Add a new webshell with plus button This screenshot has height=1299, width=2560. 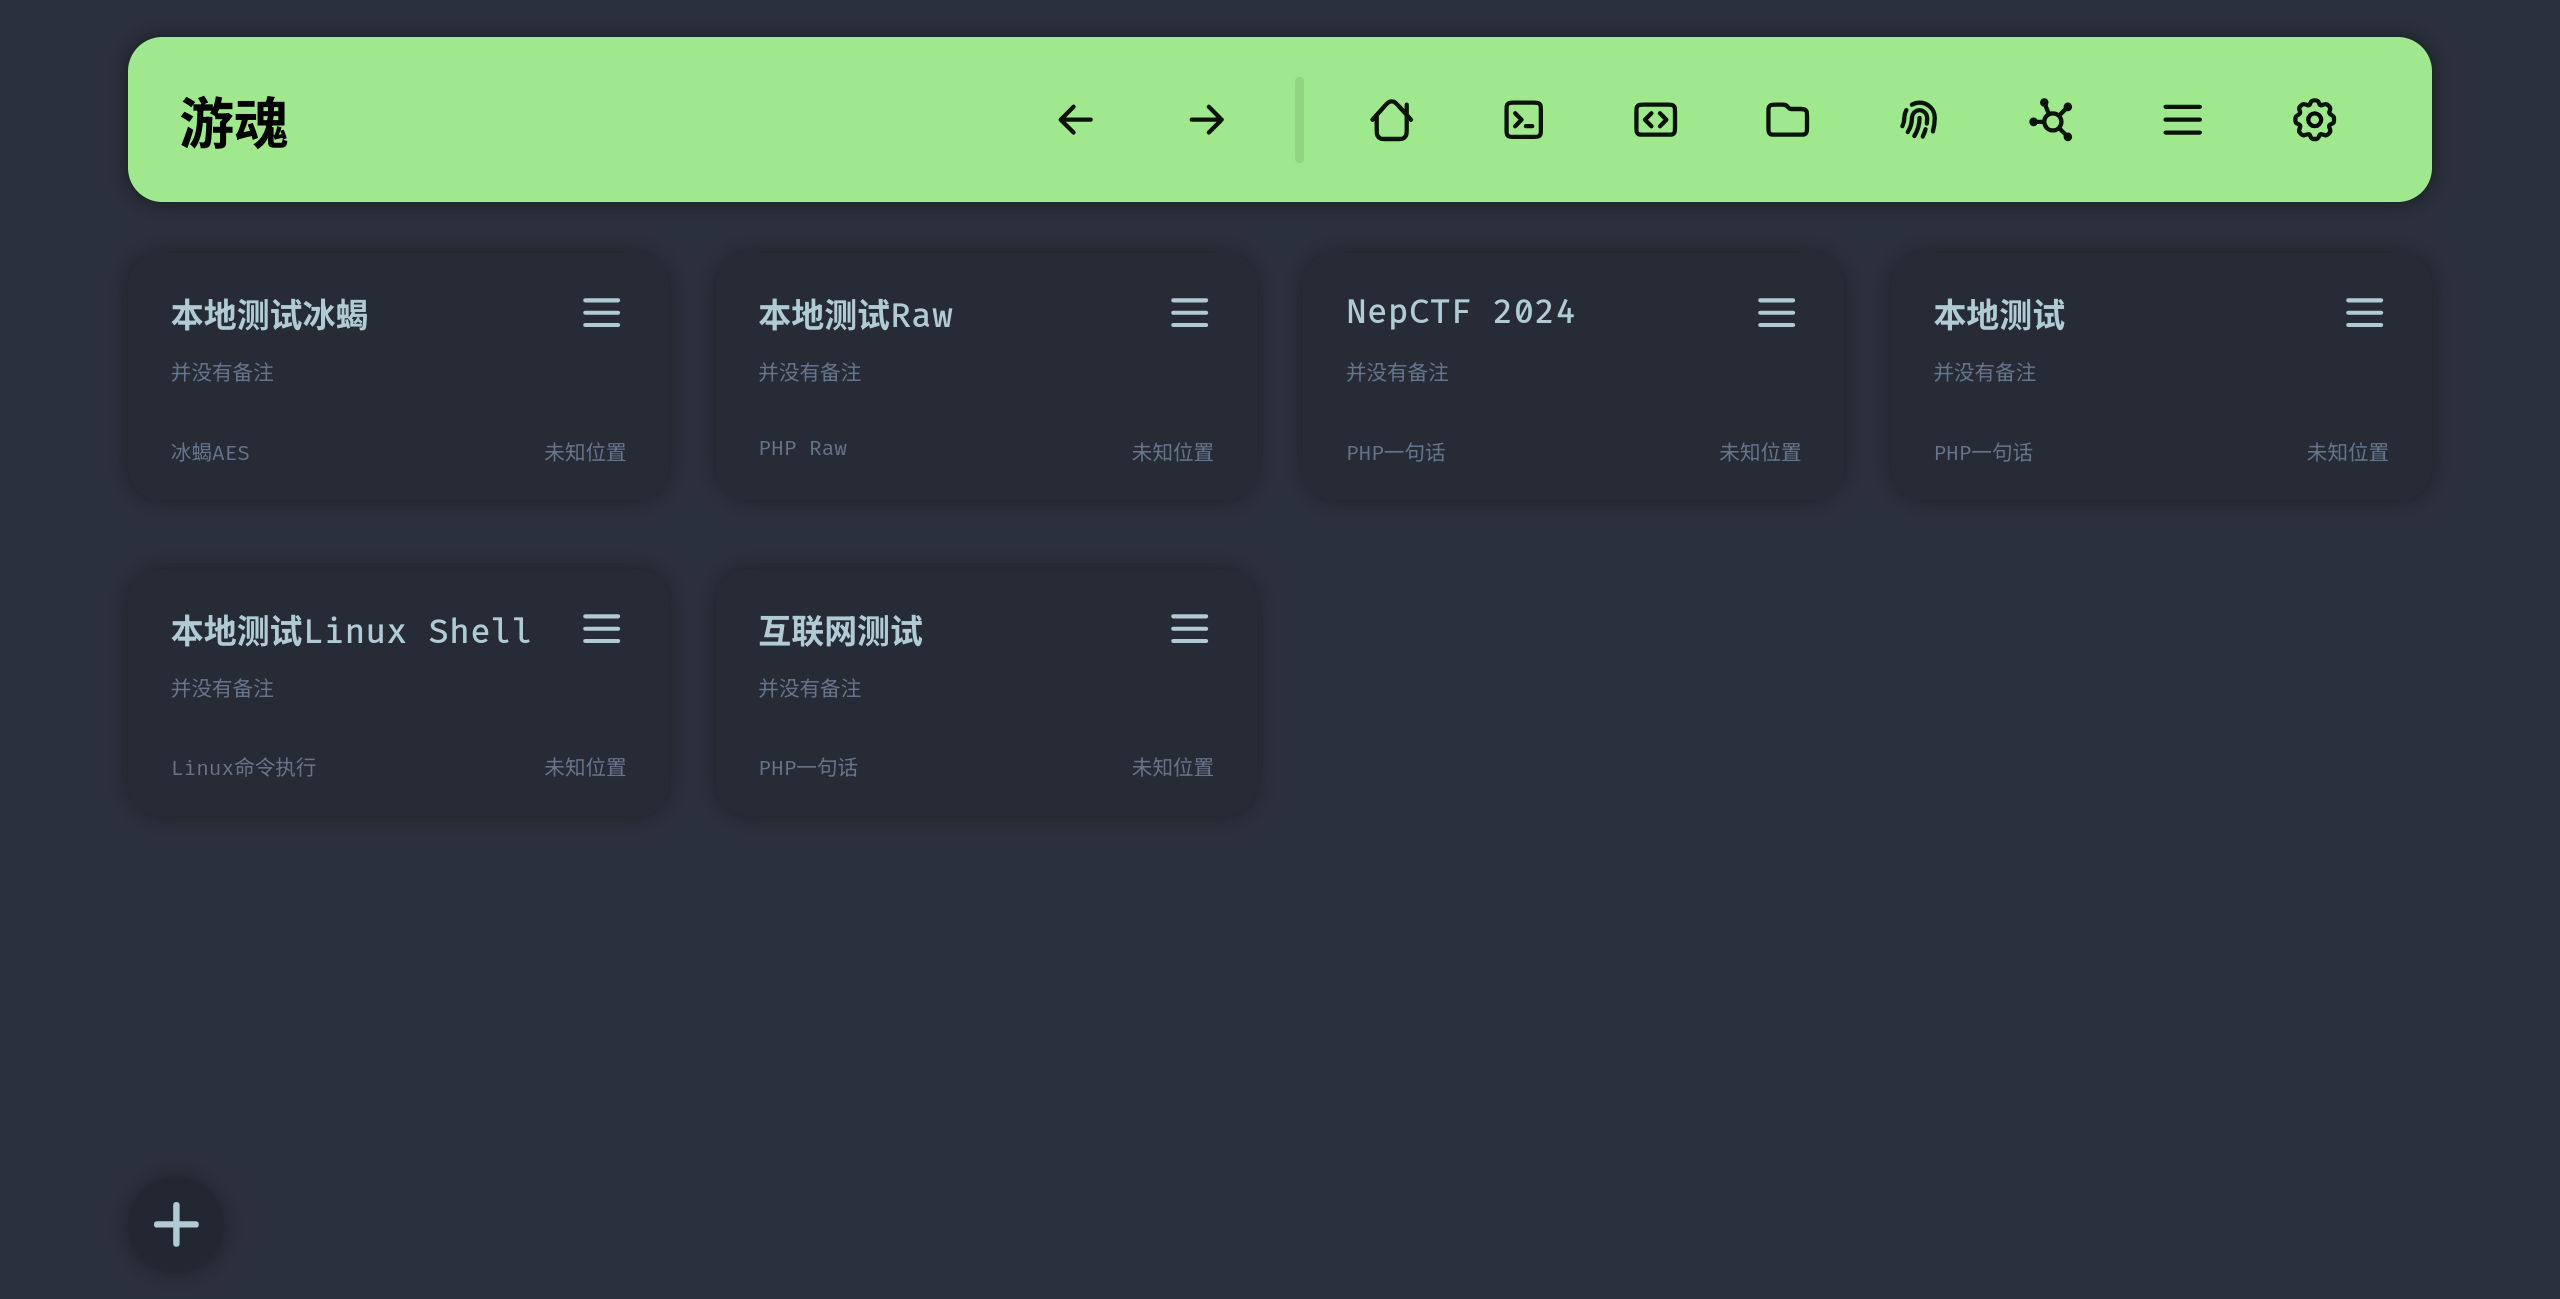[x=176, y=1224]
